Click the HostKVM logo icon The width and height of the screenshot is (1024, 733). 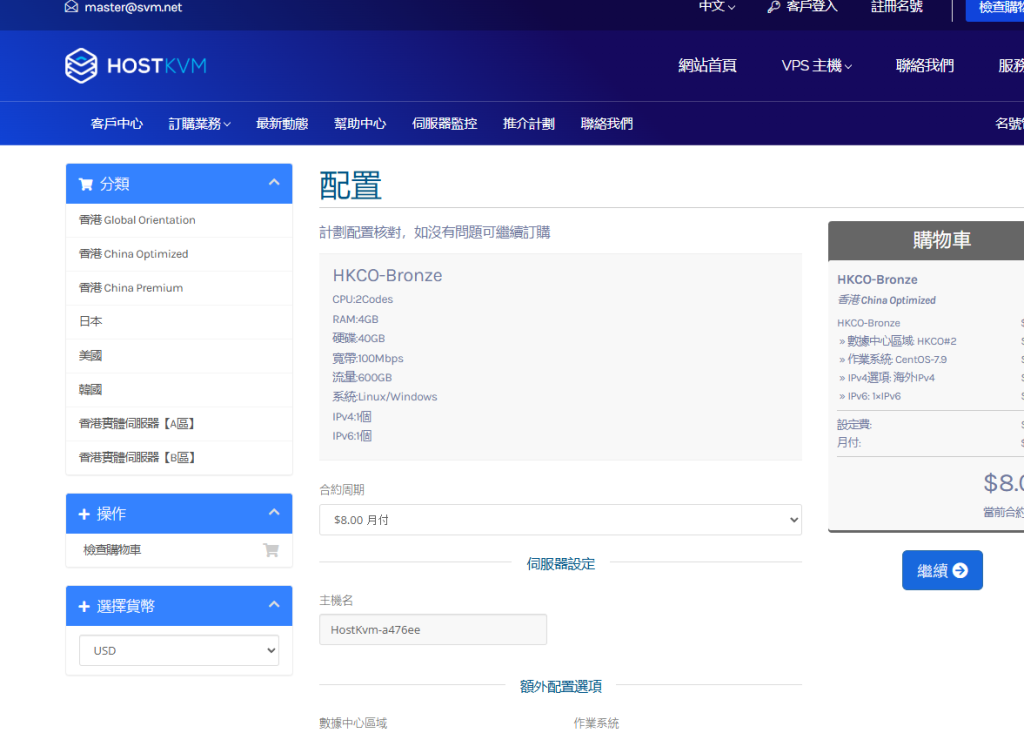pos(81,66)
